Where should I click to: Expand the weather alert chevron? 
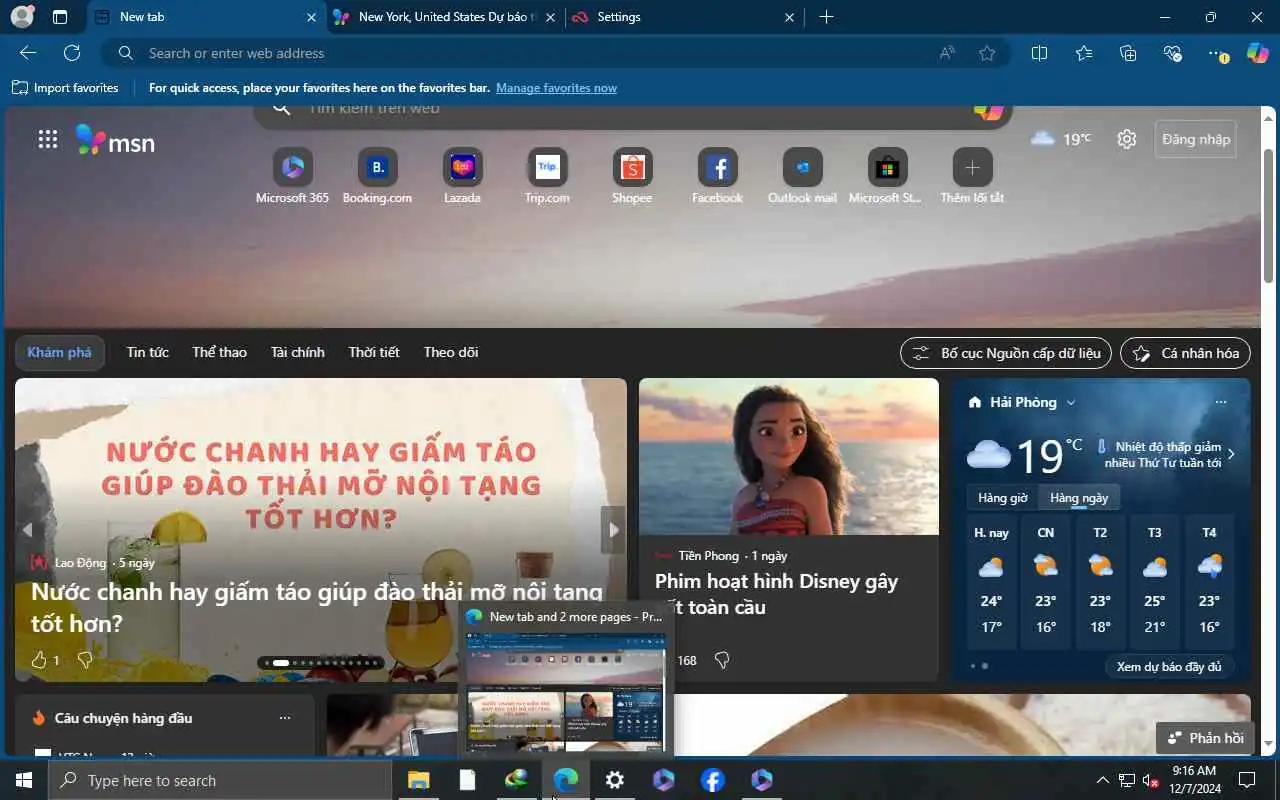tap(1231, 454)
